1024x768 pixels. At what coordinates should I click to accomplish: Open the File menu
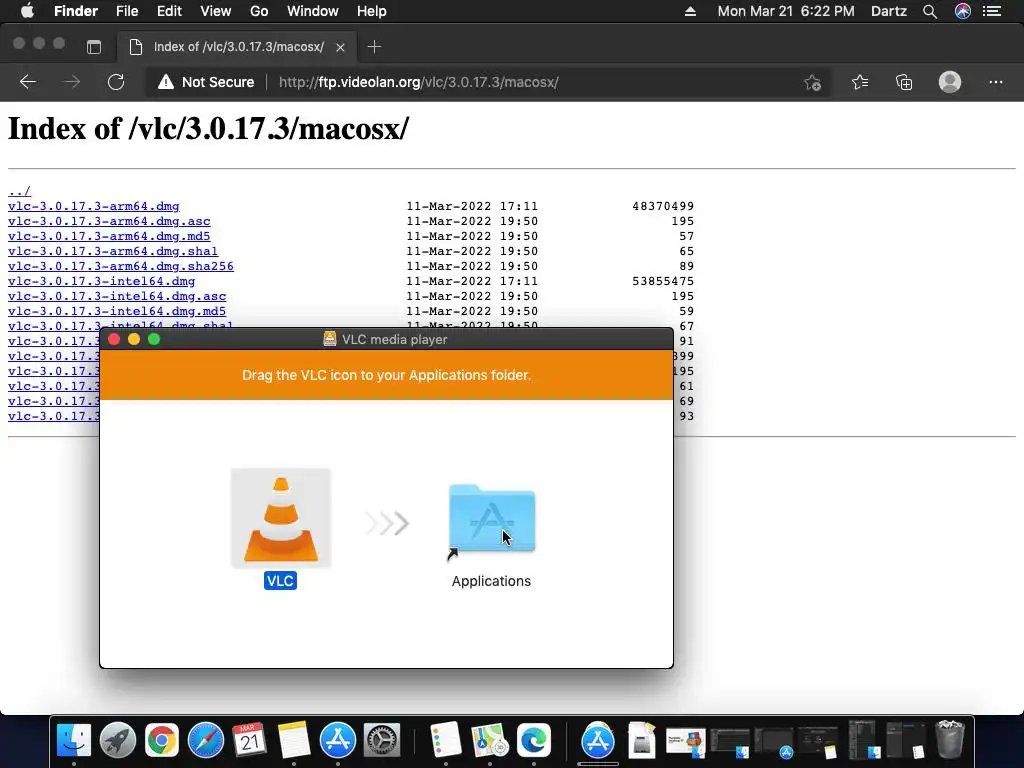click(127, 11)
